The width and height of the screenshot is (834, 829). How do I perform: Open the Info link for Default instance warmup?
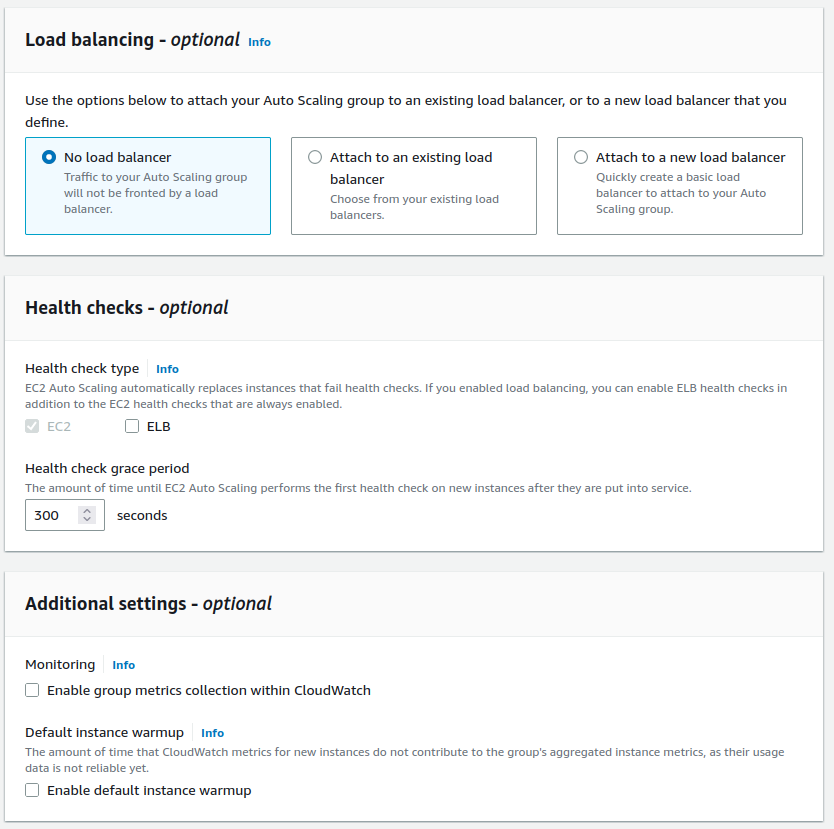click(212, 733)
